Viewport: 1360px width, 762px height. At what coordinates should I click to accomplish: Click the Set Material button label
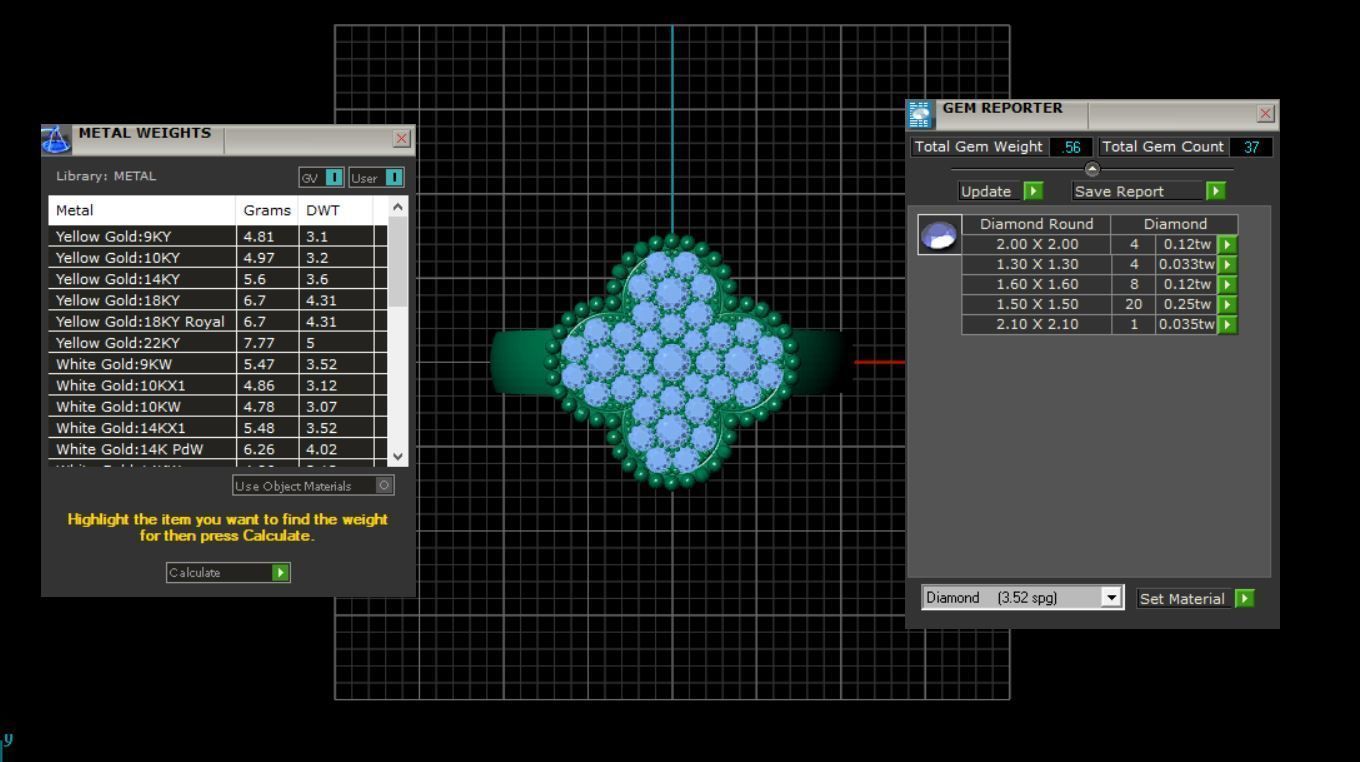coord(1182,598)
